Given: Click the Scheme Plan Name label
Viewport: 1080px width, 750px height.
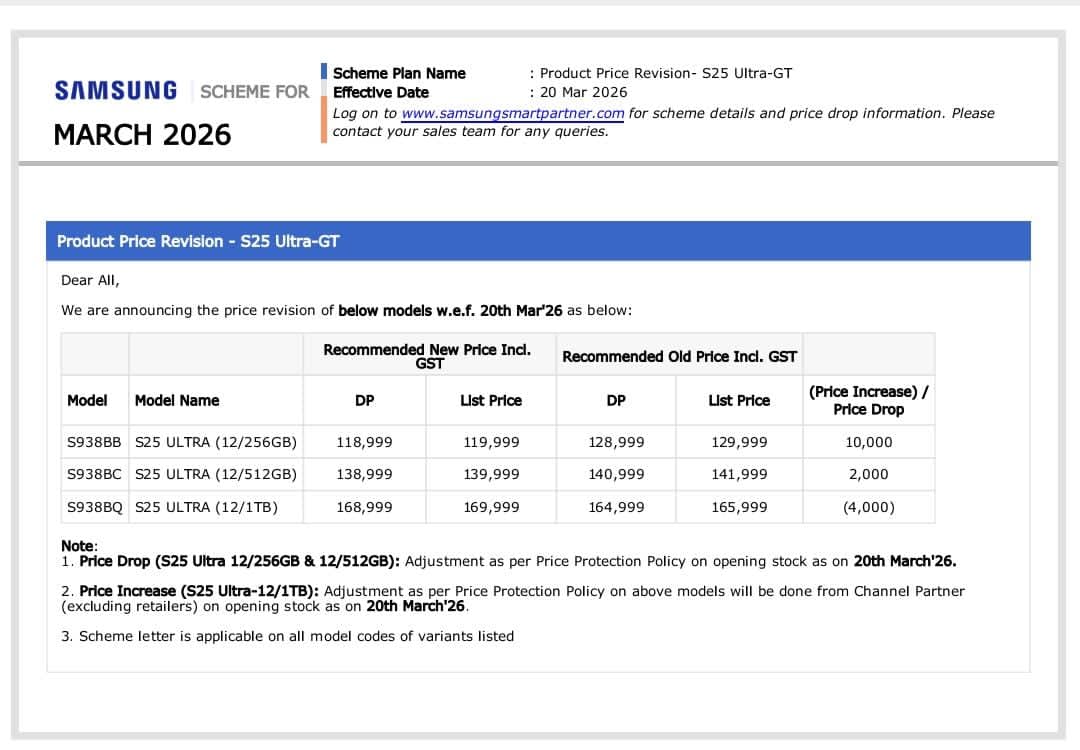Looking at the screenshot, I should pyautogui.click(x=399, y=73).
